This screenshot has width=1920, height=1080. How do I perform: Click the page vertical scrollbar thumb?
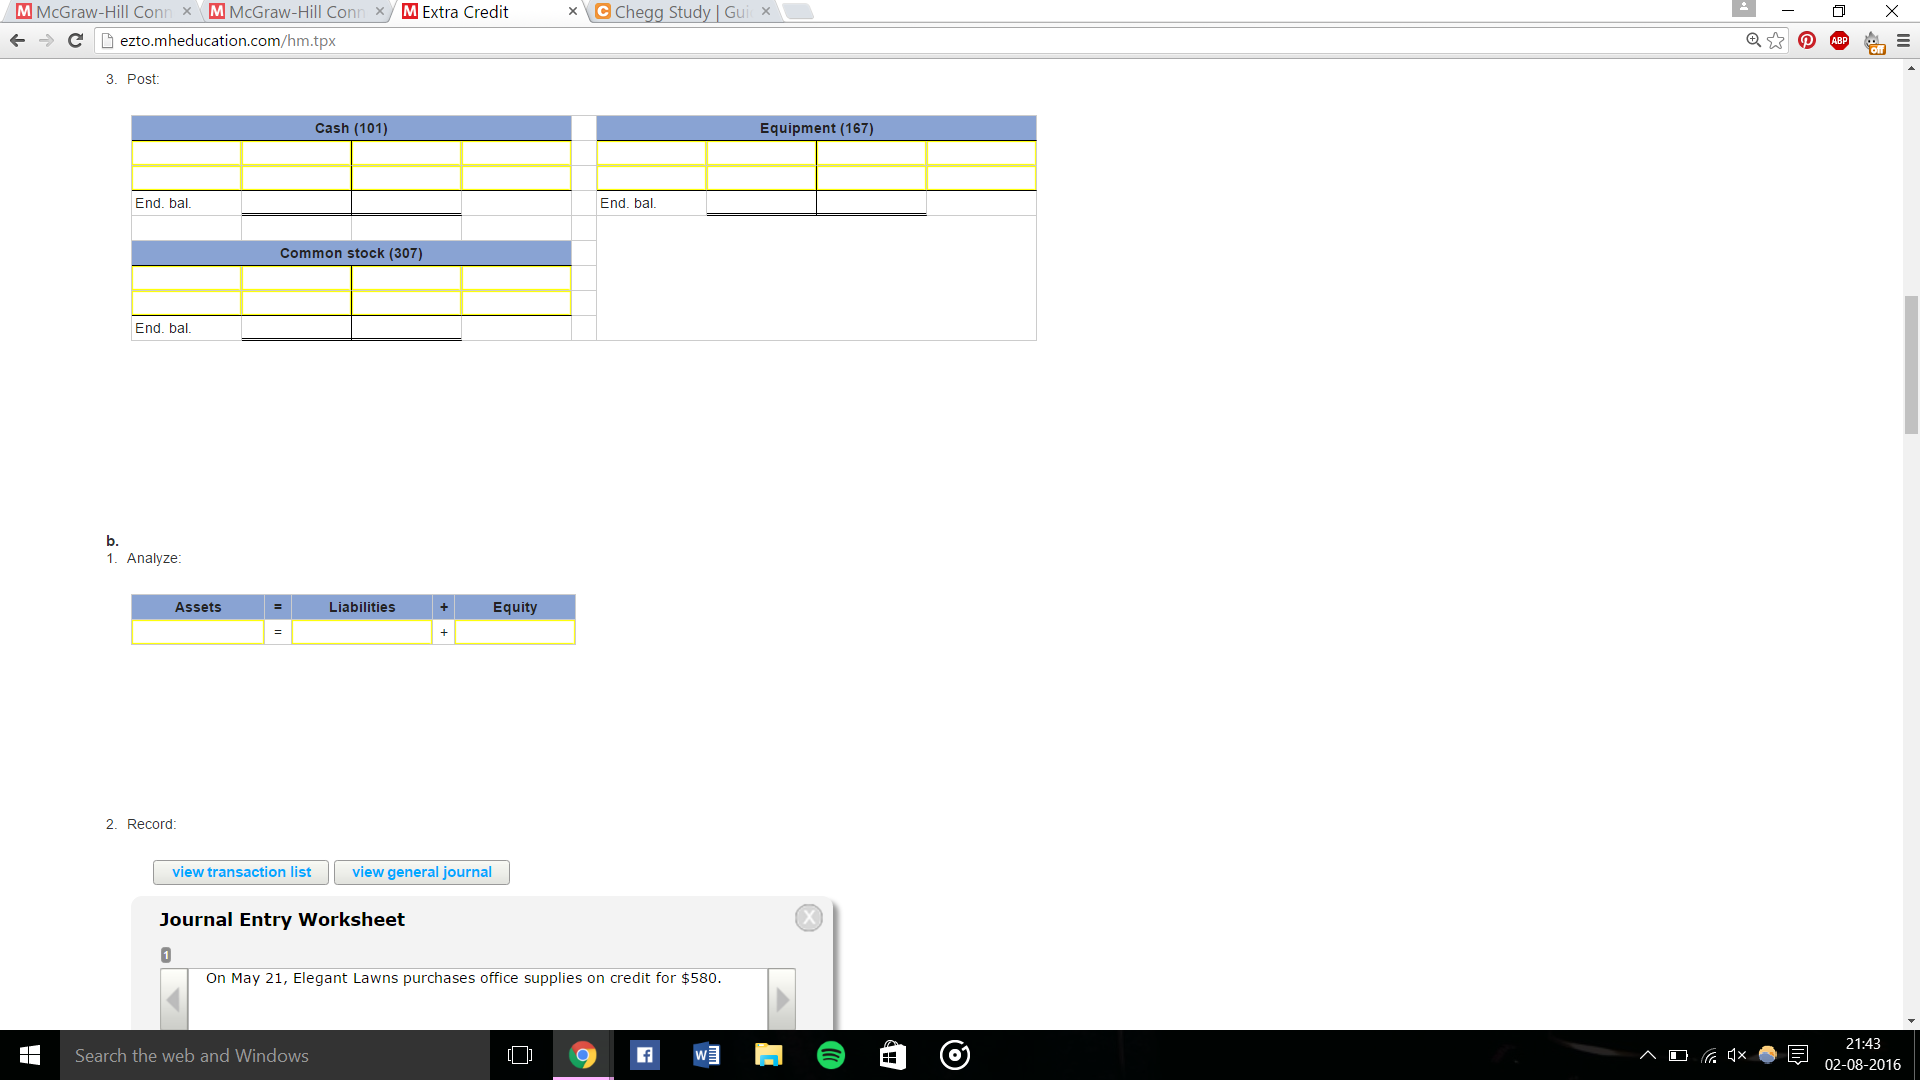(x=1911, y=365)
